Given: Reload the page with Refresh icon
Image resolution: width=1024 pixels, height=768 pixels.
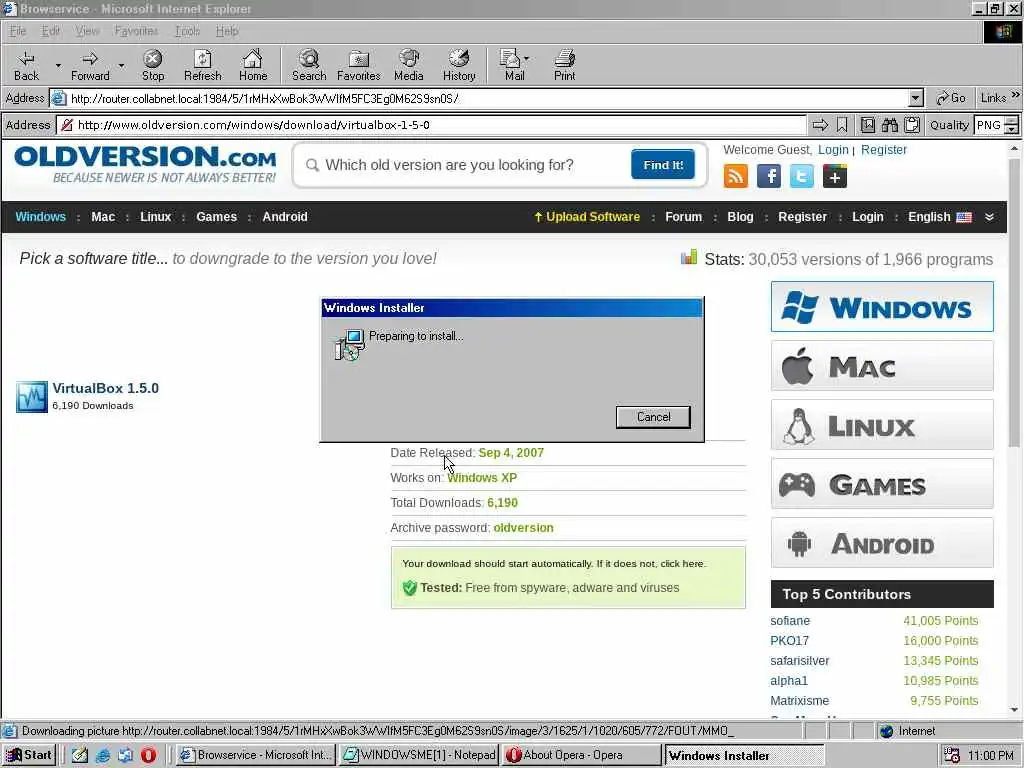Looking at the screenshot, I should 202,65.
